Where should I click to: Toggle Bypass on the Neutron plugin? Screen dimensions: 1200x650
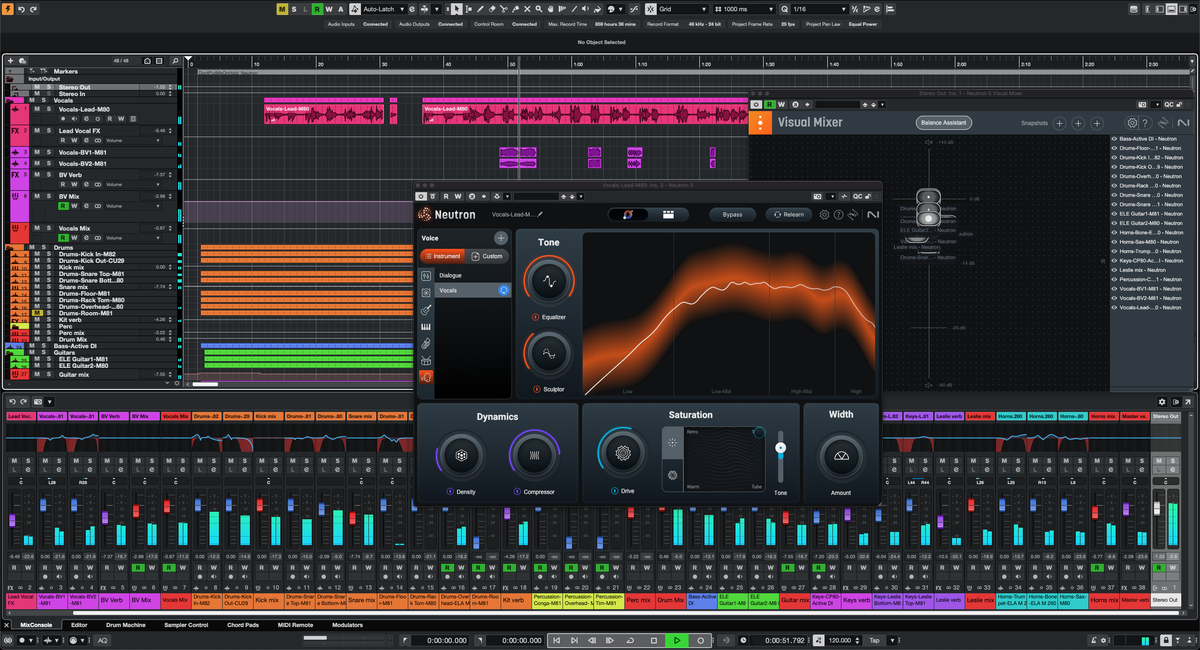pyautogui.click(x=733, y=214)
